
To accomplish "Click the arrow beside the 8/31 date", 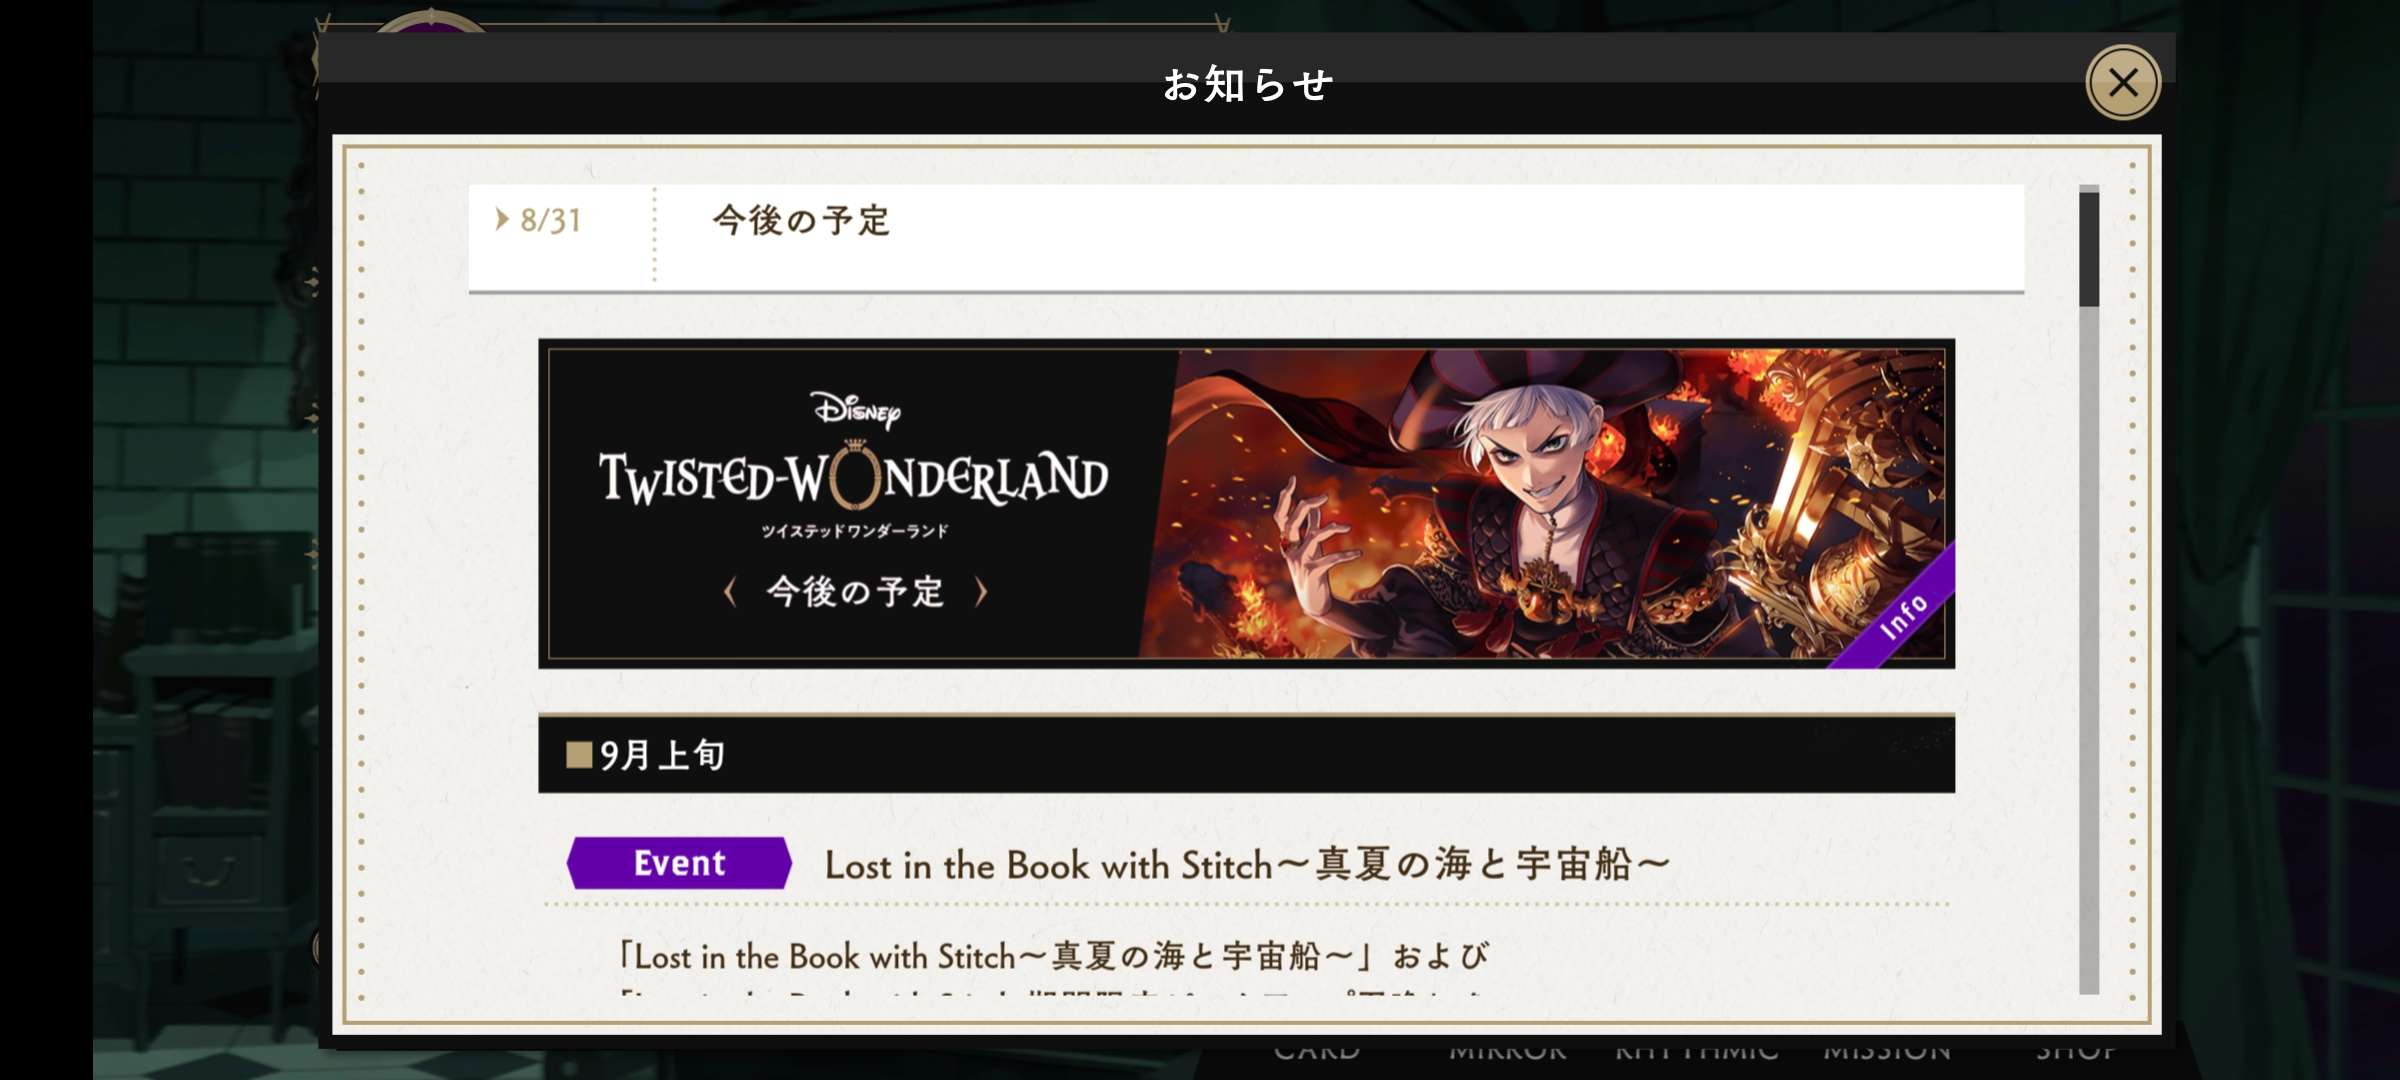I will (502, 219).
